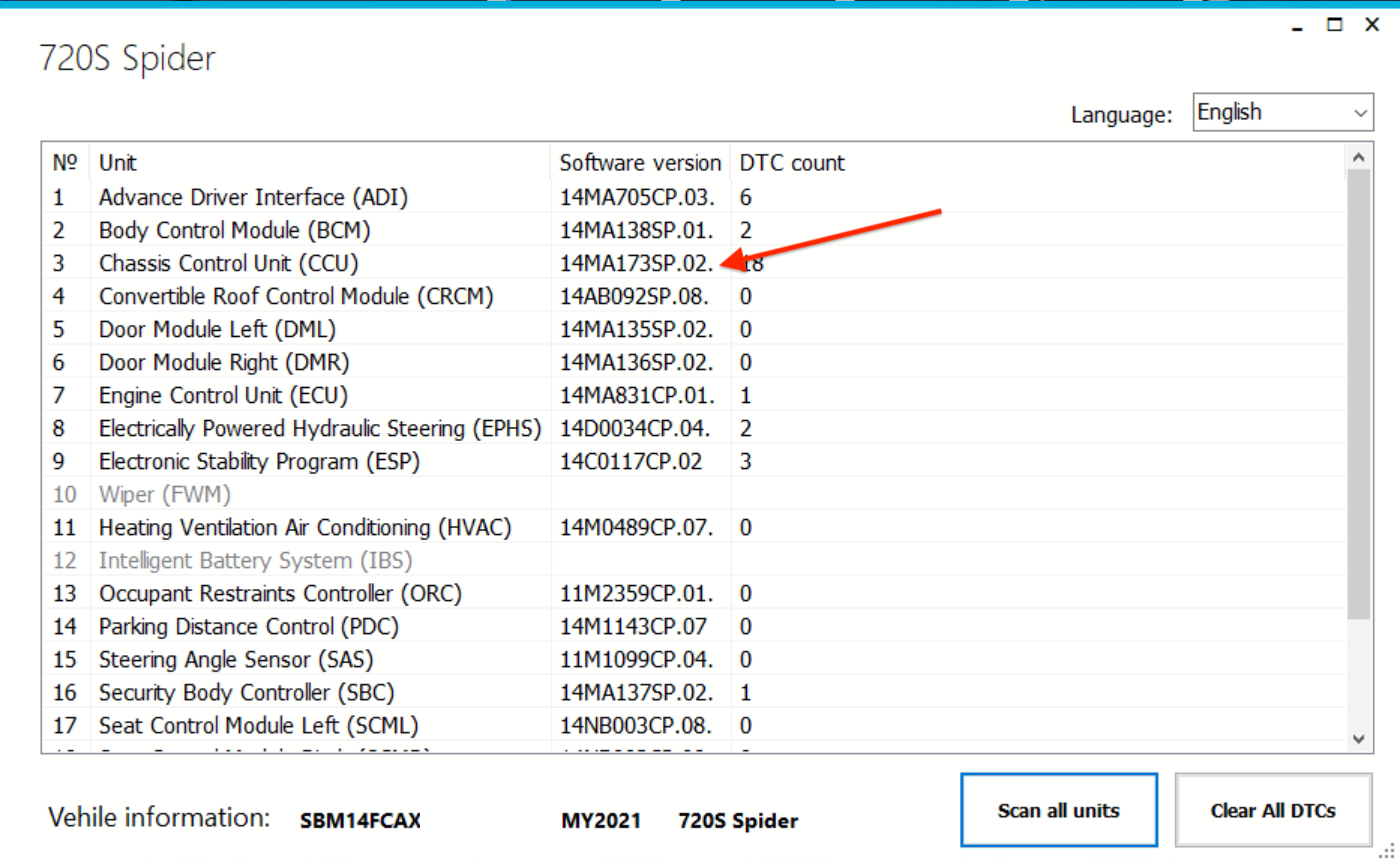Select Chassis Control Unit (CCU) row

coord(228,263)
